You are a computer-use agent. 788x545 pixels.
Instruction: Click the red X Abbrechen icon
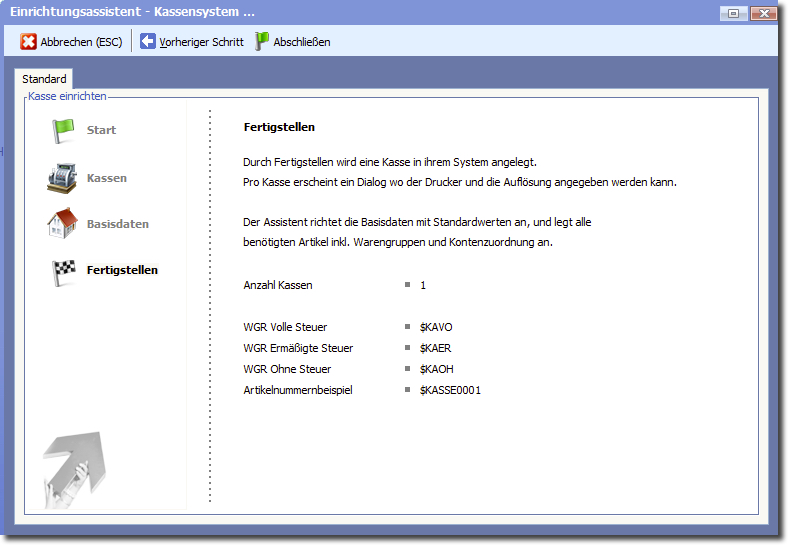click(29, 42)
